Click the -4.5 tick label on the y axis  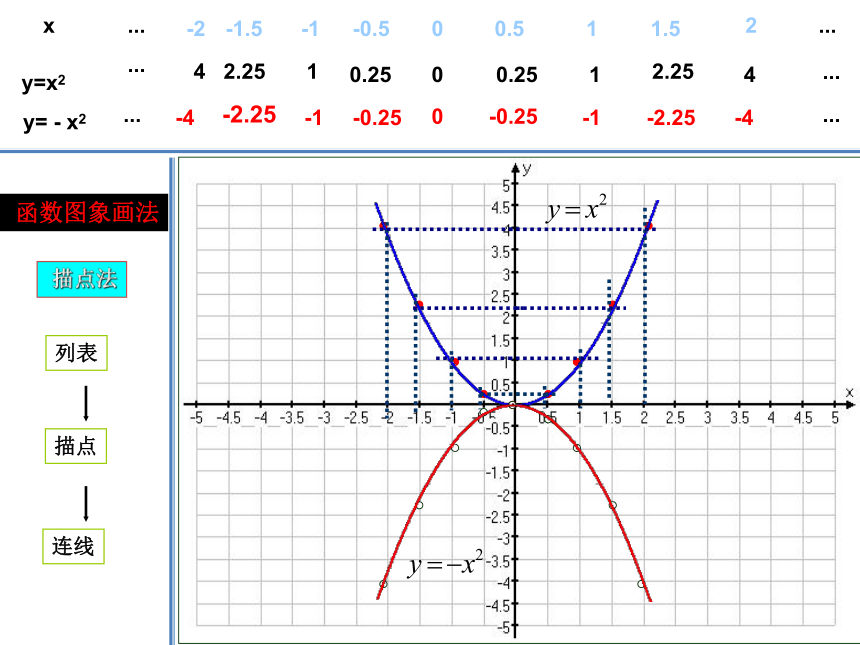click(497, 606)
